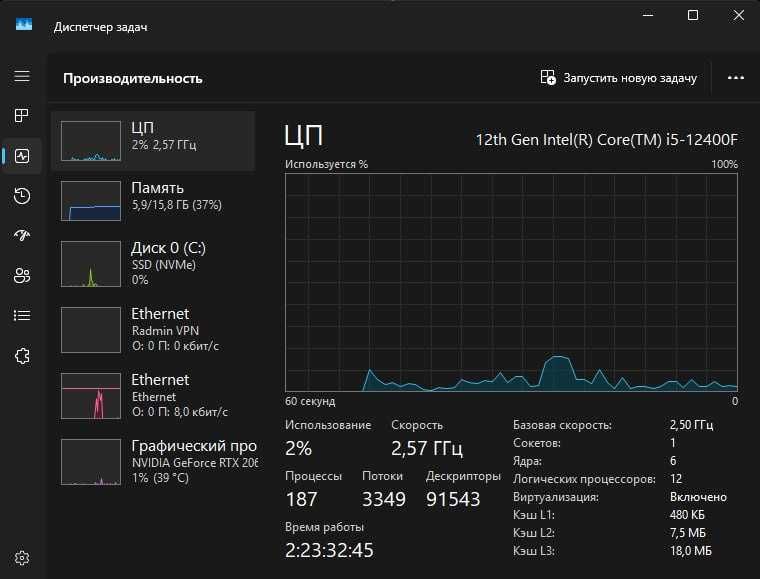Open Task Manager settings gear

(x=22, y=558)
